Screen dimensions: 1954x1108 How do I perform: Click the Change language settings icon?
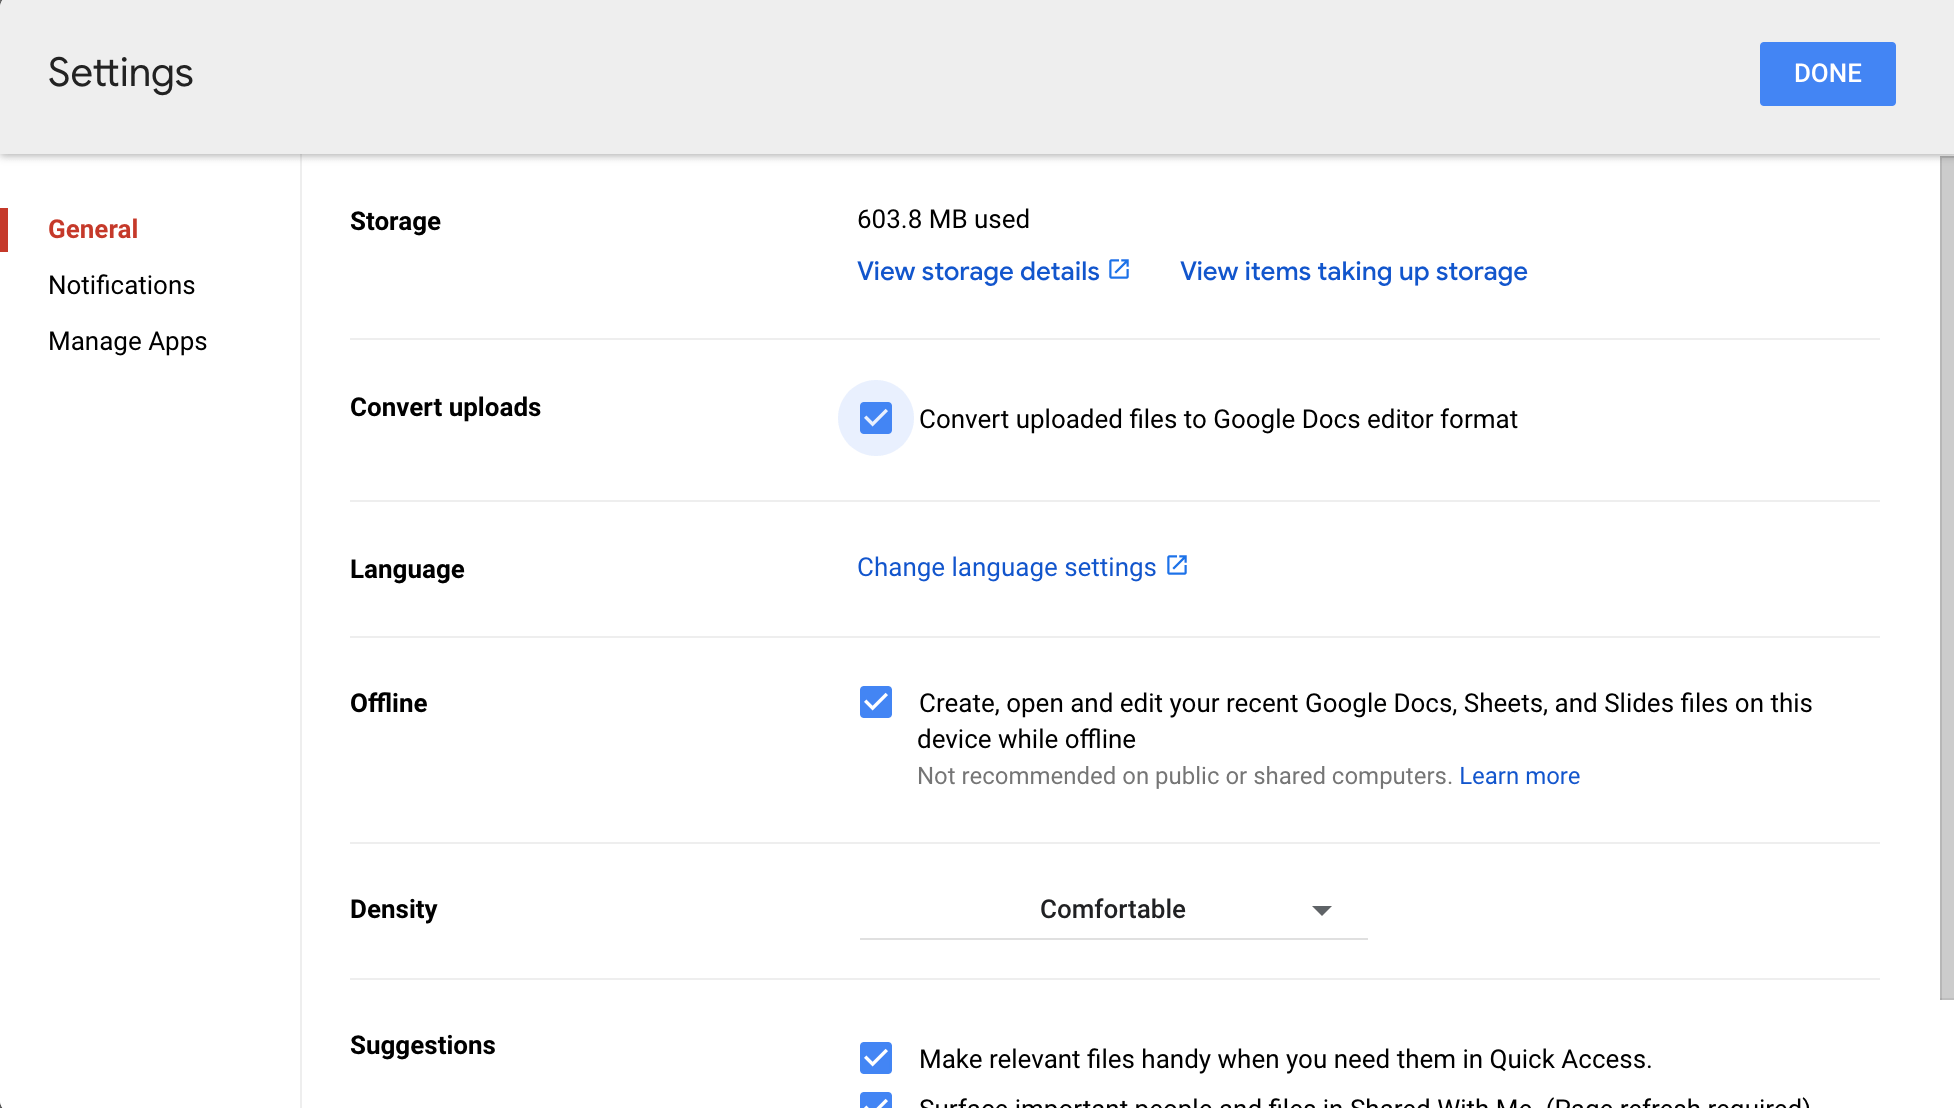[x=1178, y=566]
